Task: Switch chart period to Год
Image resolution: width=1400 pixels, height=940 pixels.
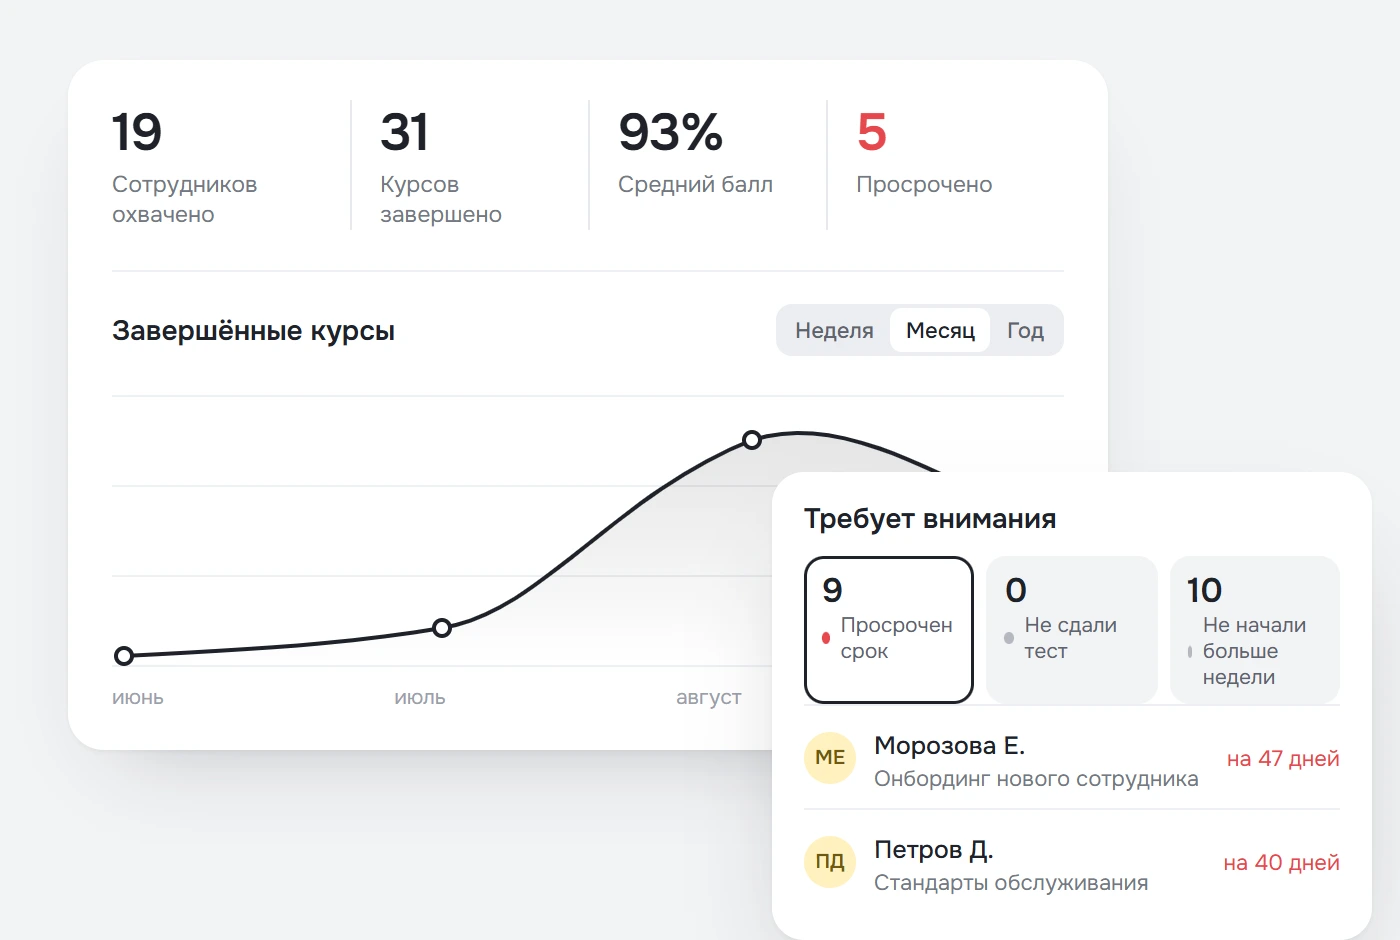Action: point(1025,331)
